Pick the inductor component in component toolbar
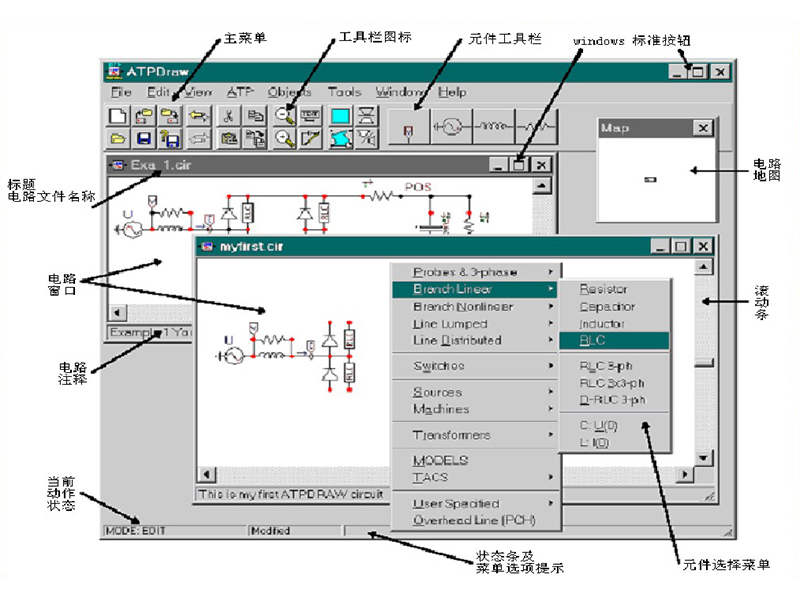The height and width of the screenshot is (600, 800). pyautogui.click(x=493, y=127)
